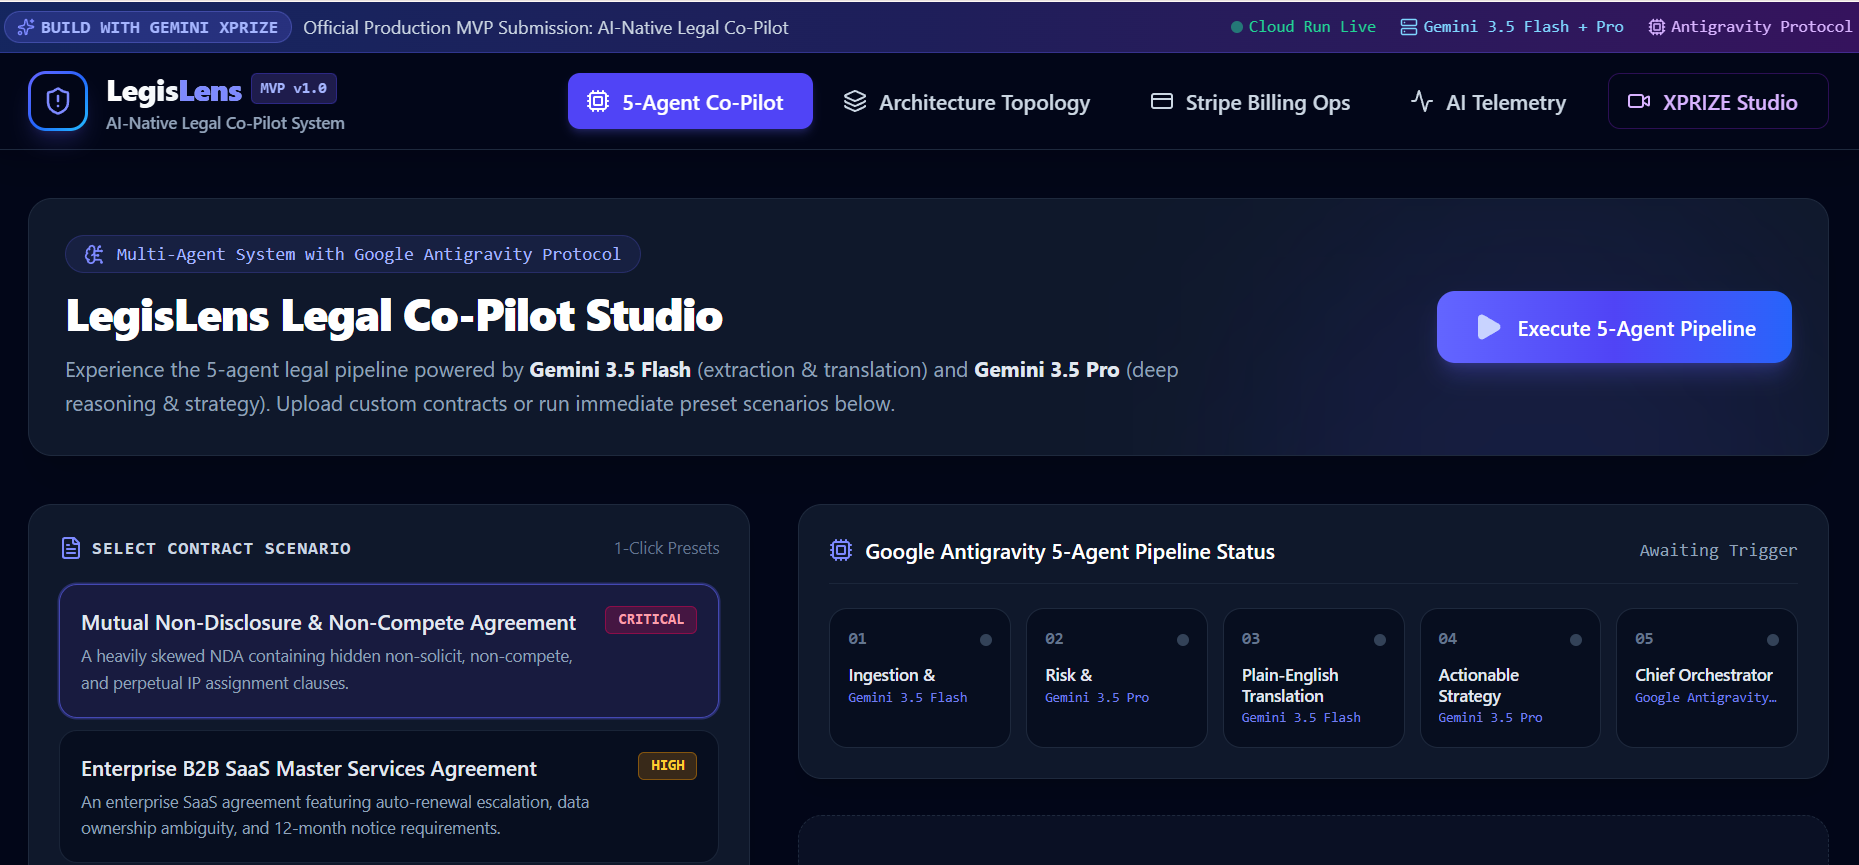Click the 05 Chief Orchestrator agent card
The width and height of the screenshot is (1859, 865).
1707,678
